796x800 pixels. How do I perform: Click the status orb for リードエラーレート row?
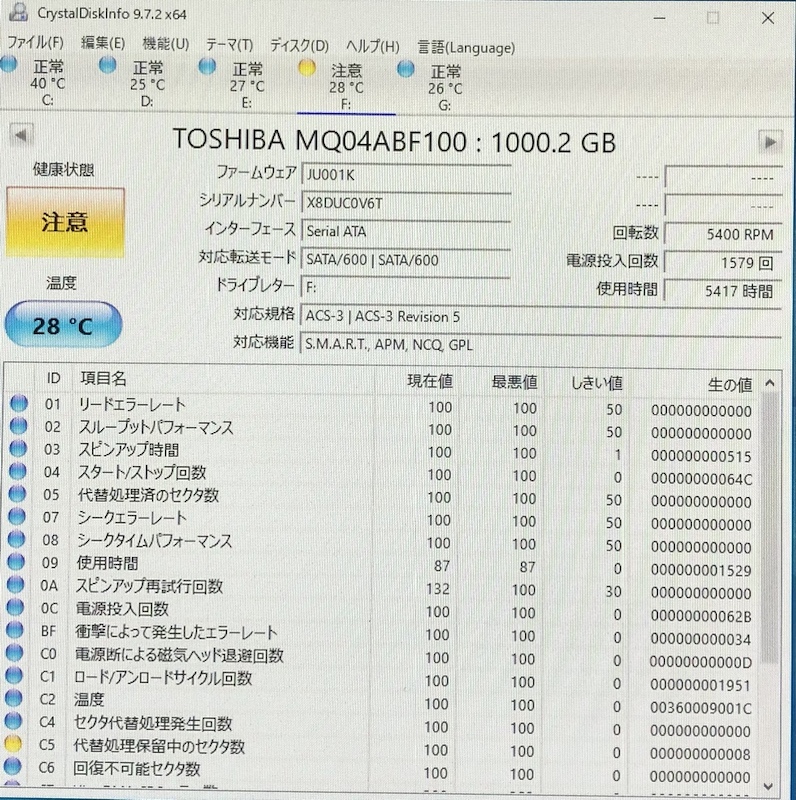point(19,403)
